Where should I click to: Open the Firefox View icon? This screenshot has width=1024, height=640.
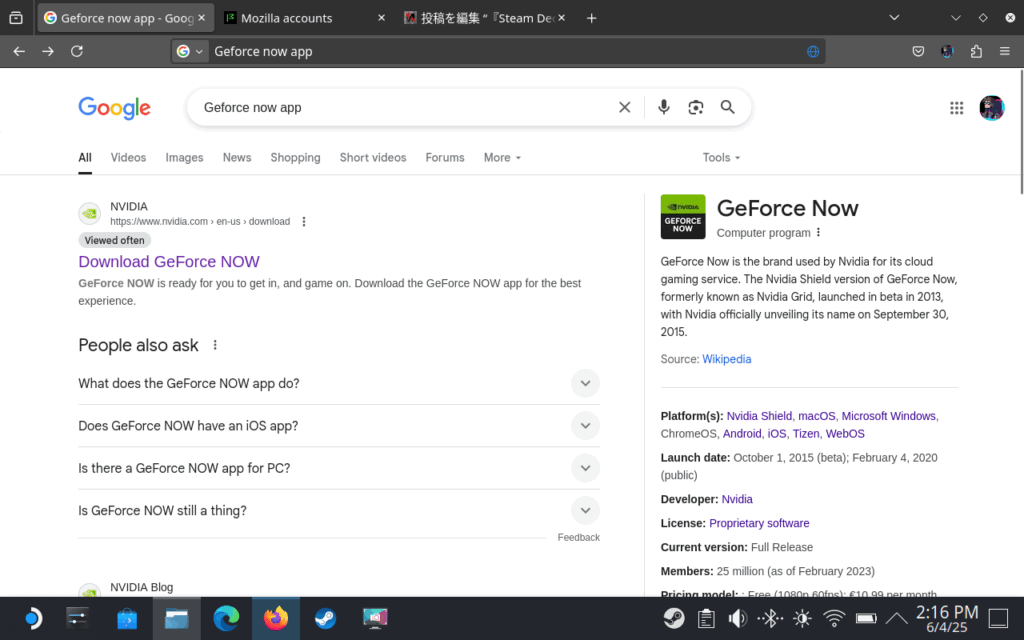(x=16, y=18)
